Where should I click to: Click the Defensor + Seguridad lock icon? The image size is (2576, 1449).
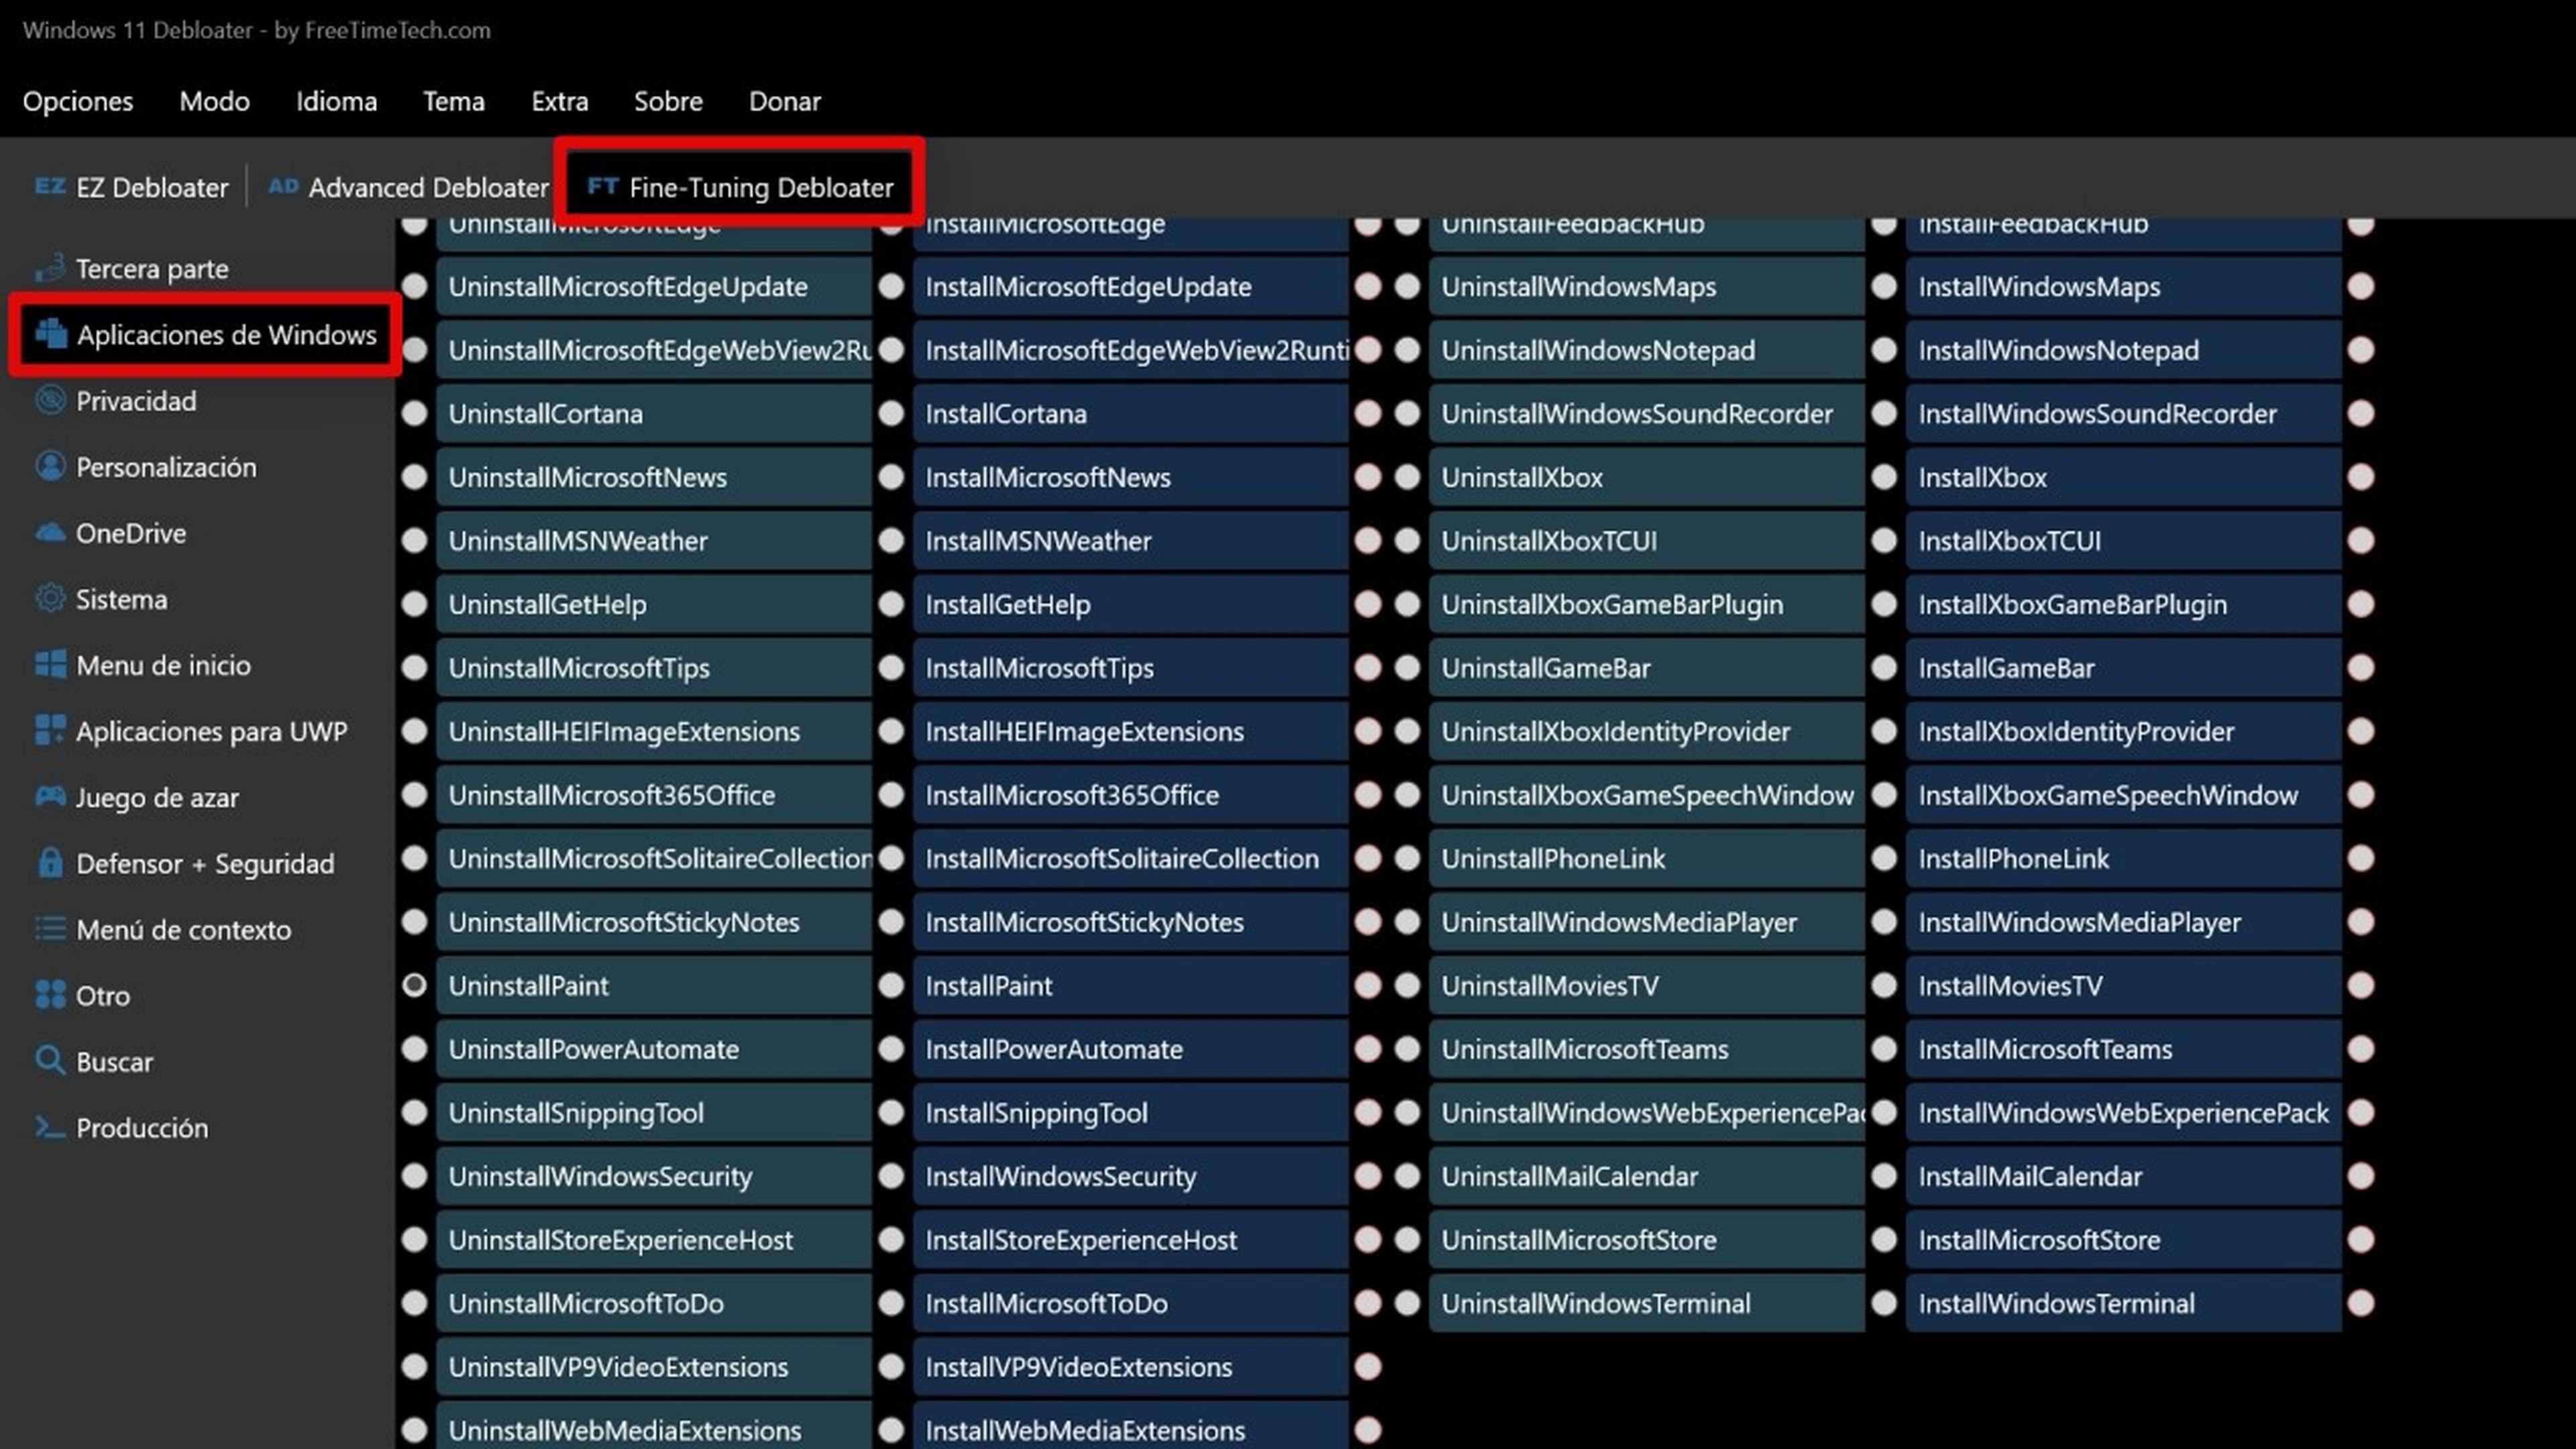point(50,863)
